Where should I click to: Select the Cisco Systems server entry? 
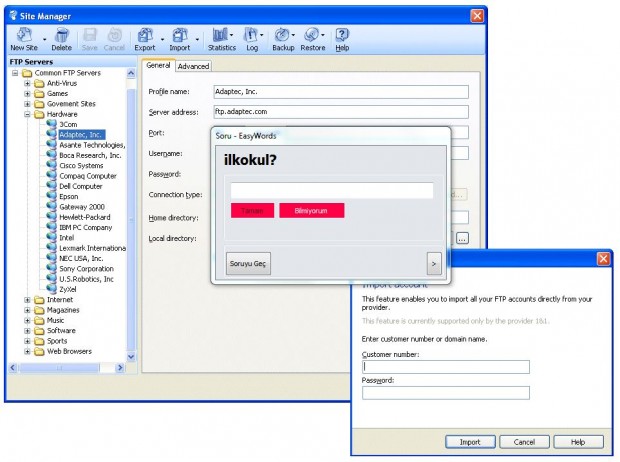(x=81, y=165)
